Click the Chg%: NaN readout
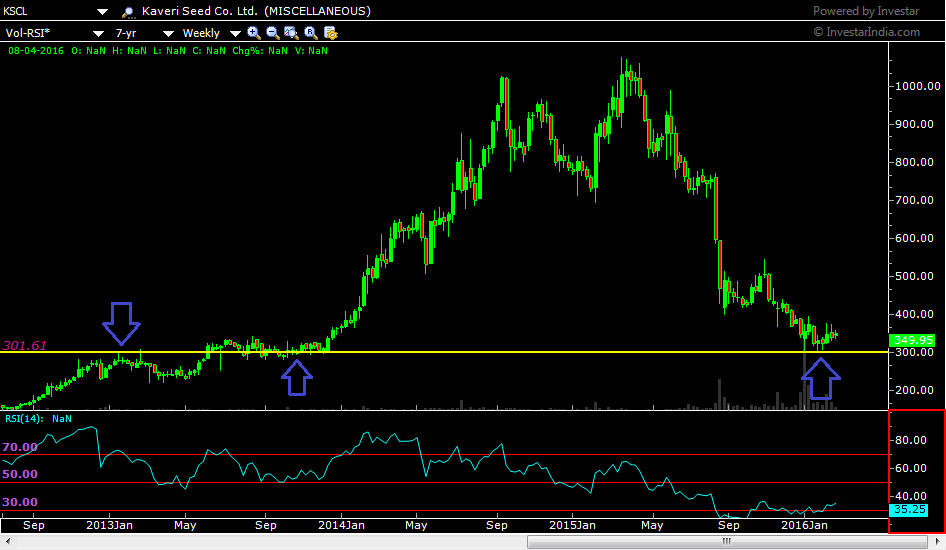 coord(260,51)
